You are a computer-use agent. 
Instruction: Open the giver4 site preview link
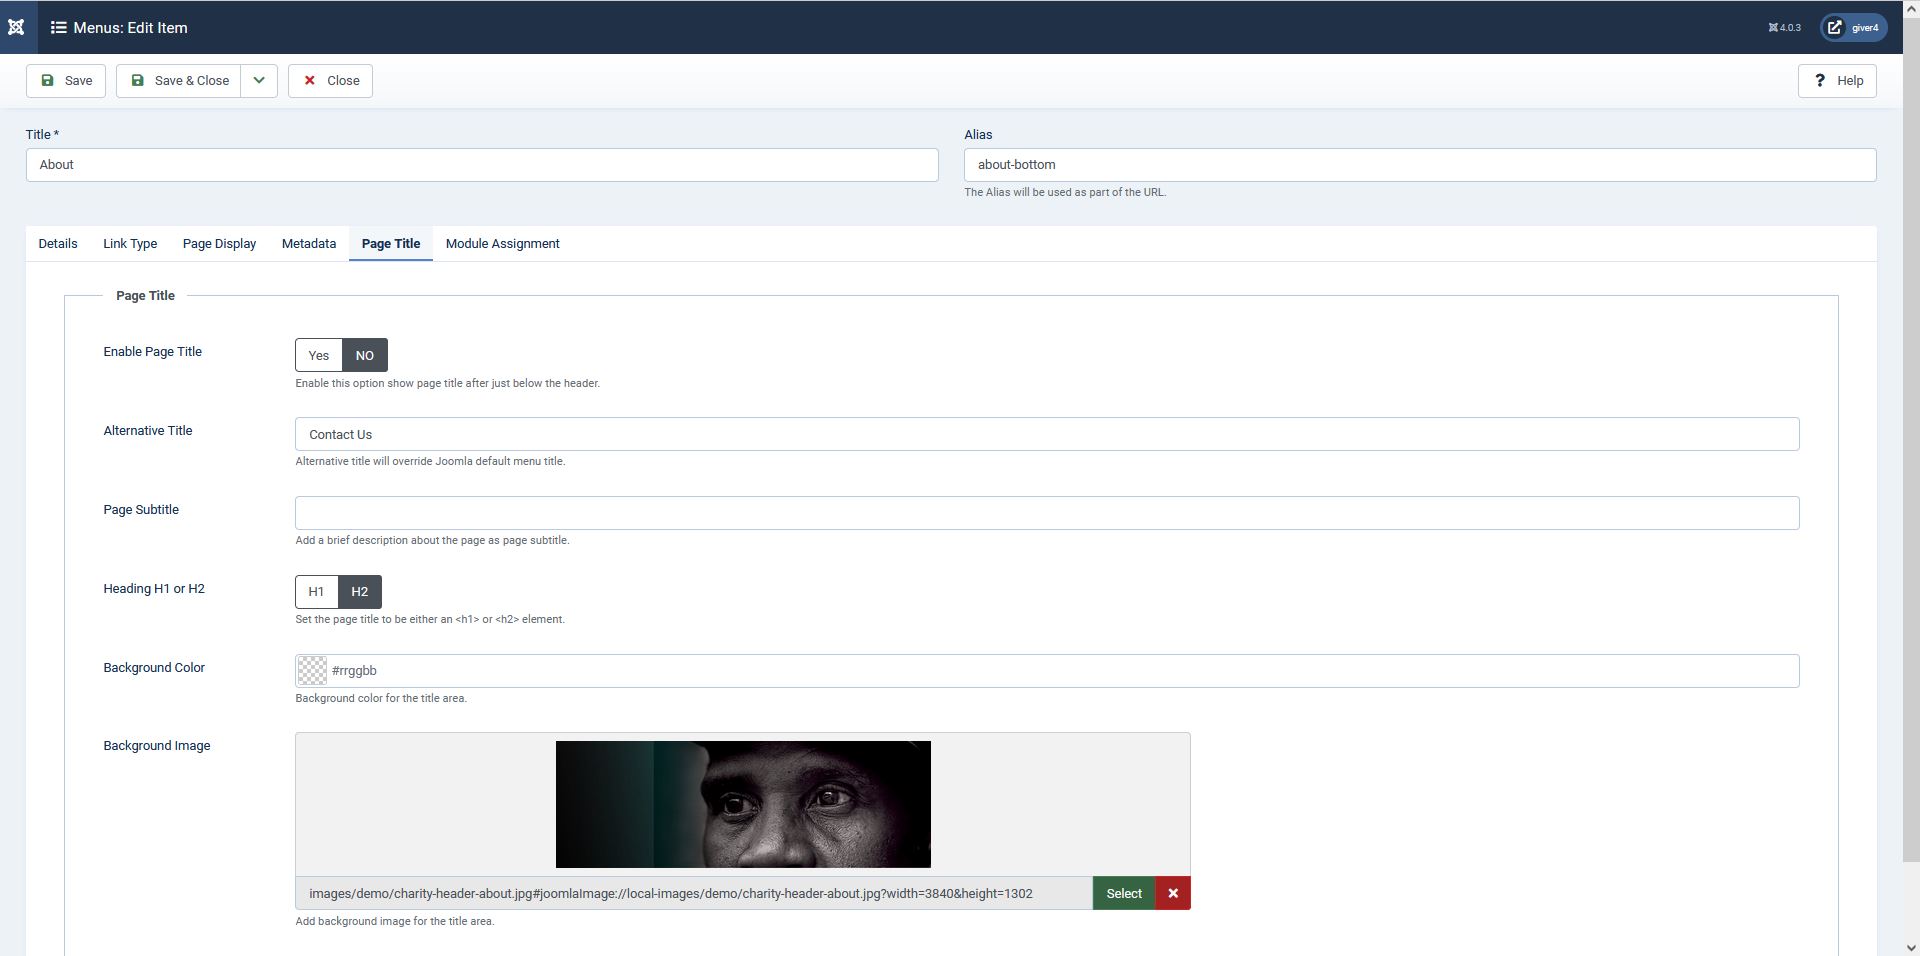click(x=1853, y=28)
